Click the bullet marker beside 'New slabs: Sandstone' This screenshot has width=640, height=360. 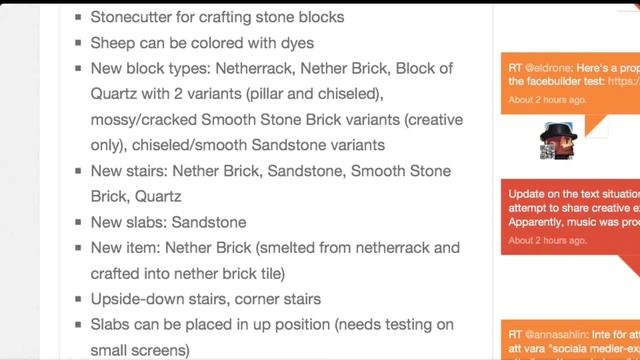click(78, 222)
